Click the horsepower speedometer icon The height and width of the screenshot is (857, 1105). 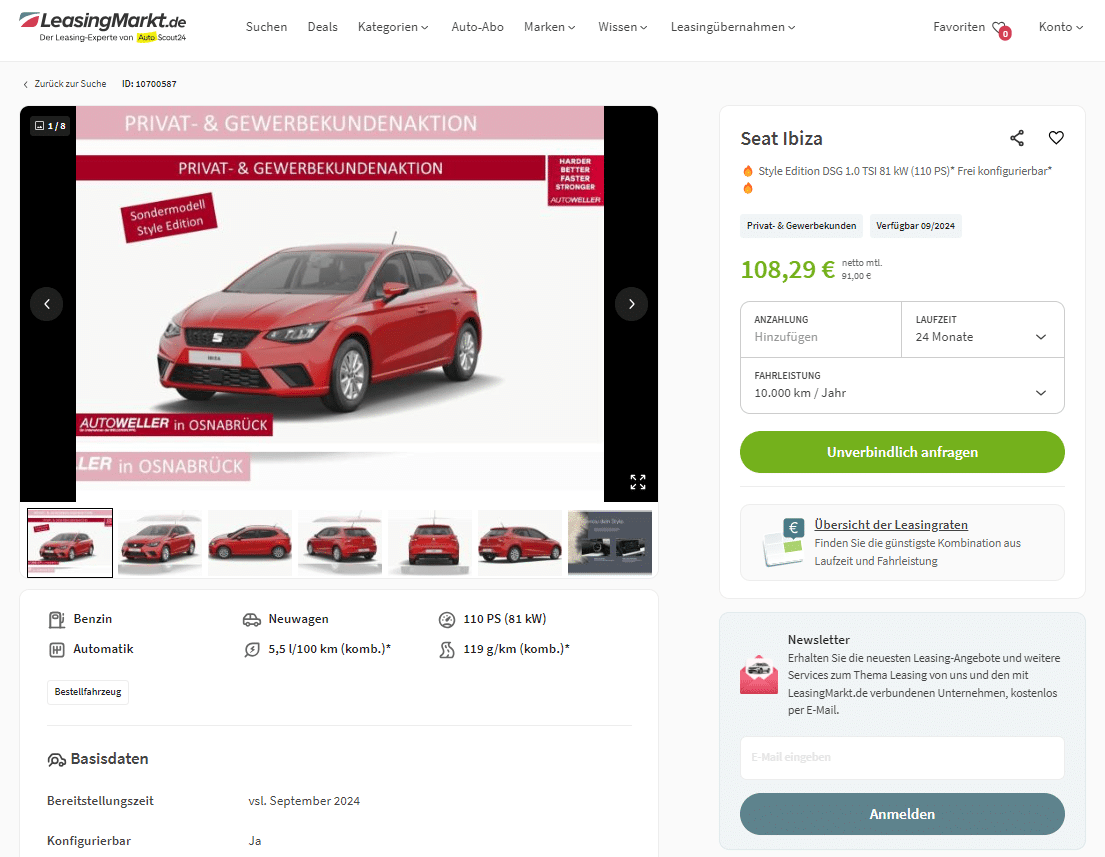tap(447, 619)
